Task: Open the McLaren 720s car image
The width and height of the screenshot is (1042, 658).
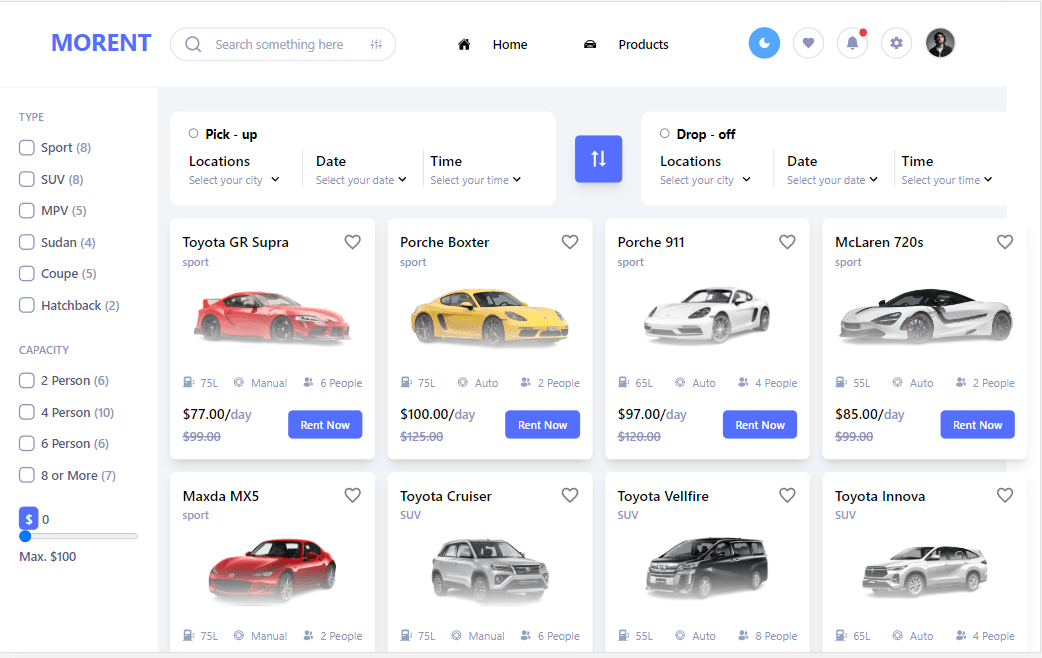Action: (925, 316)
